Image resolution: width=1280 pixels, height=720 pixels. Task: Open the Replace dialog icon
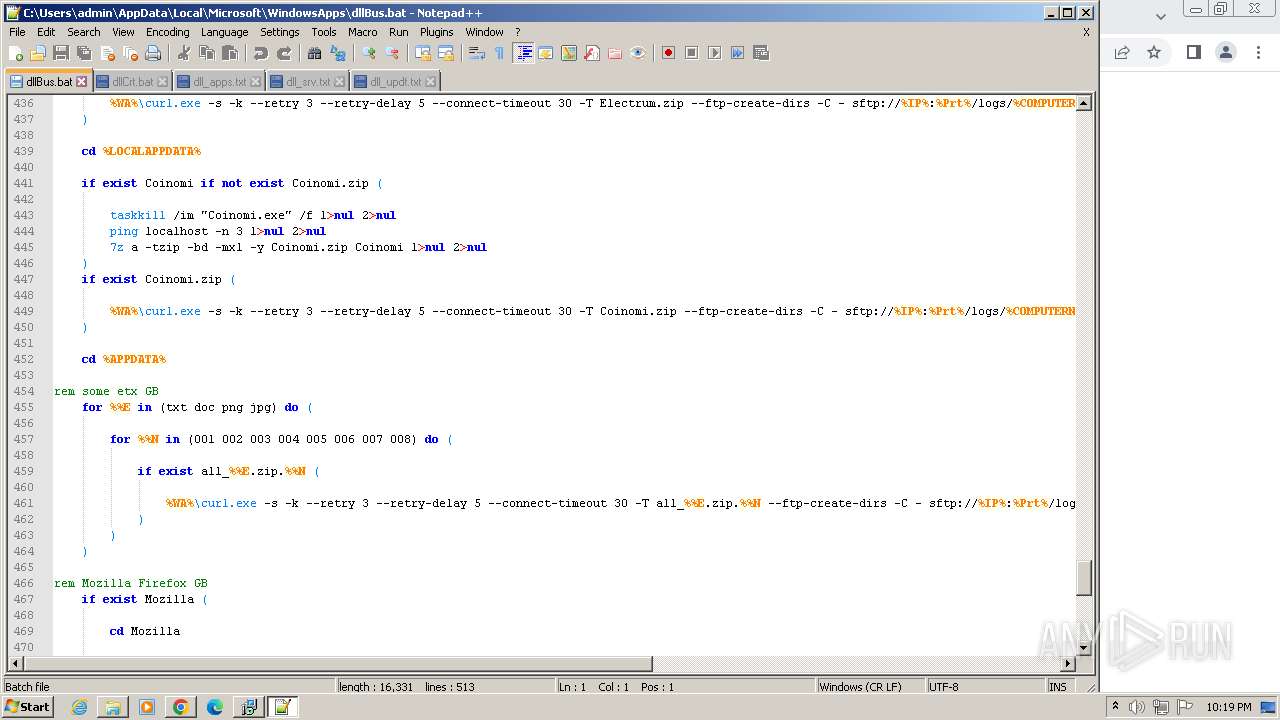pyautogui.click(x=338, y=53)
